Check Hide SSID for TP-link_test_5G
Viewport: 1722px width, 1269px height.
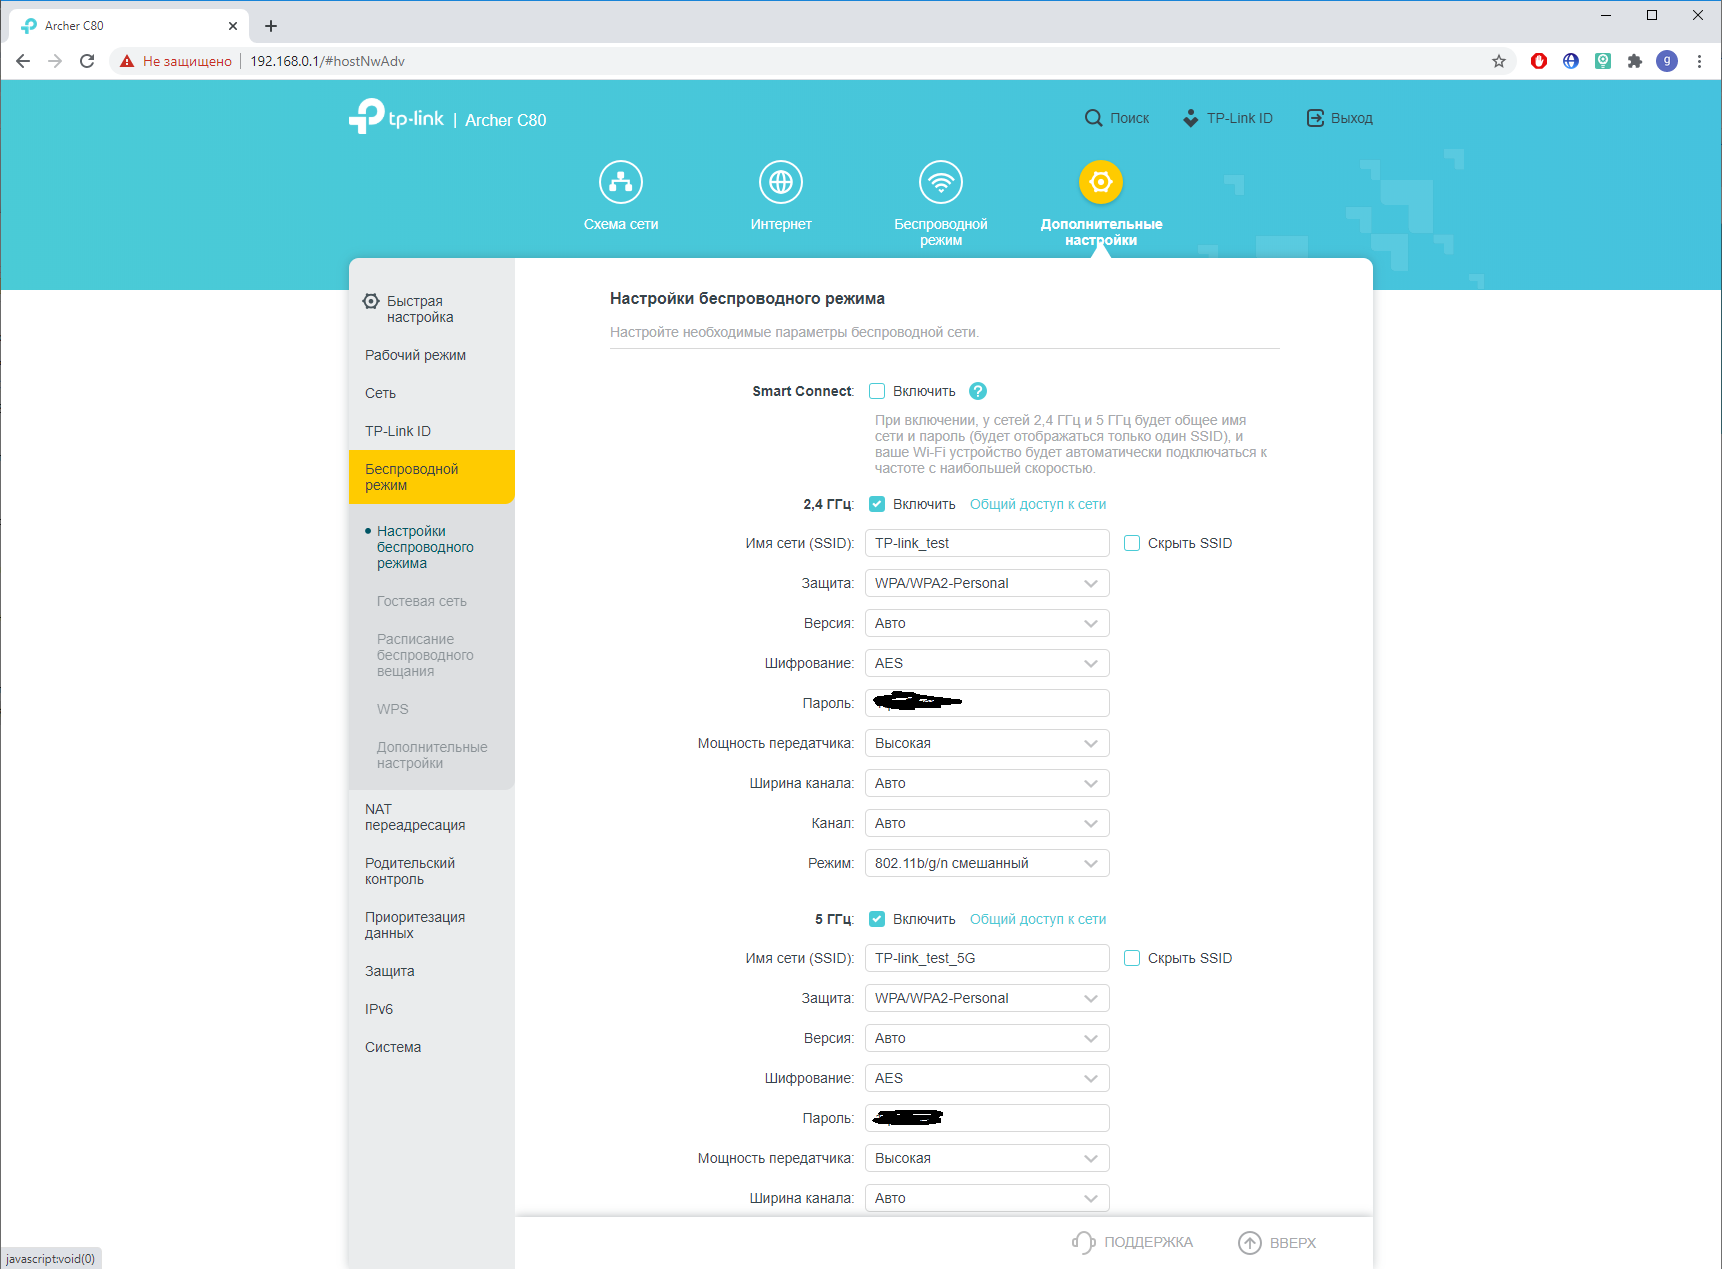pos(1132,958)
